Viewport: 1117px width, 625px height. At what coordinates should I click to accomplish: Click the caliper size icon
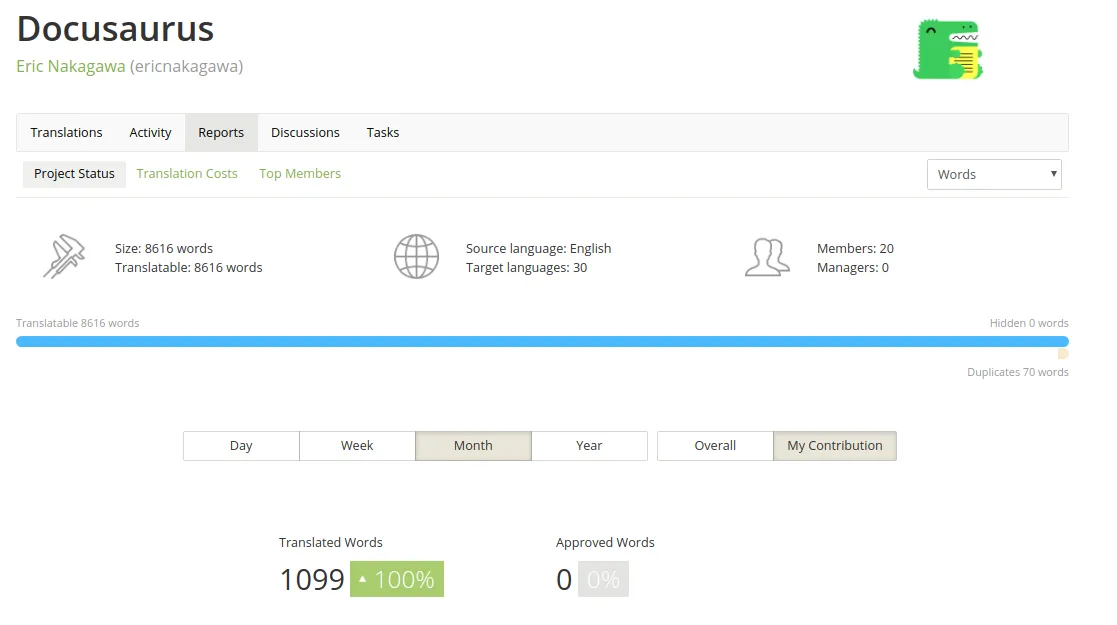pyautogui.click(x=63, y=256)
